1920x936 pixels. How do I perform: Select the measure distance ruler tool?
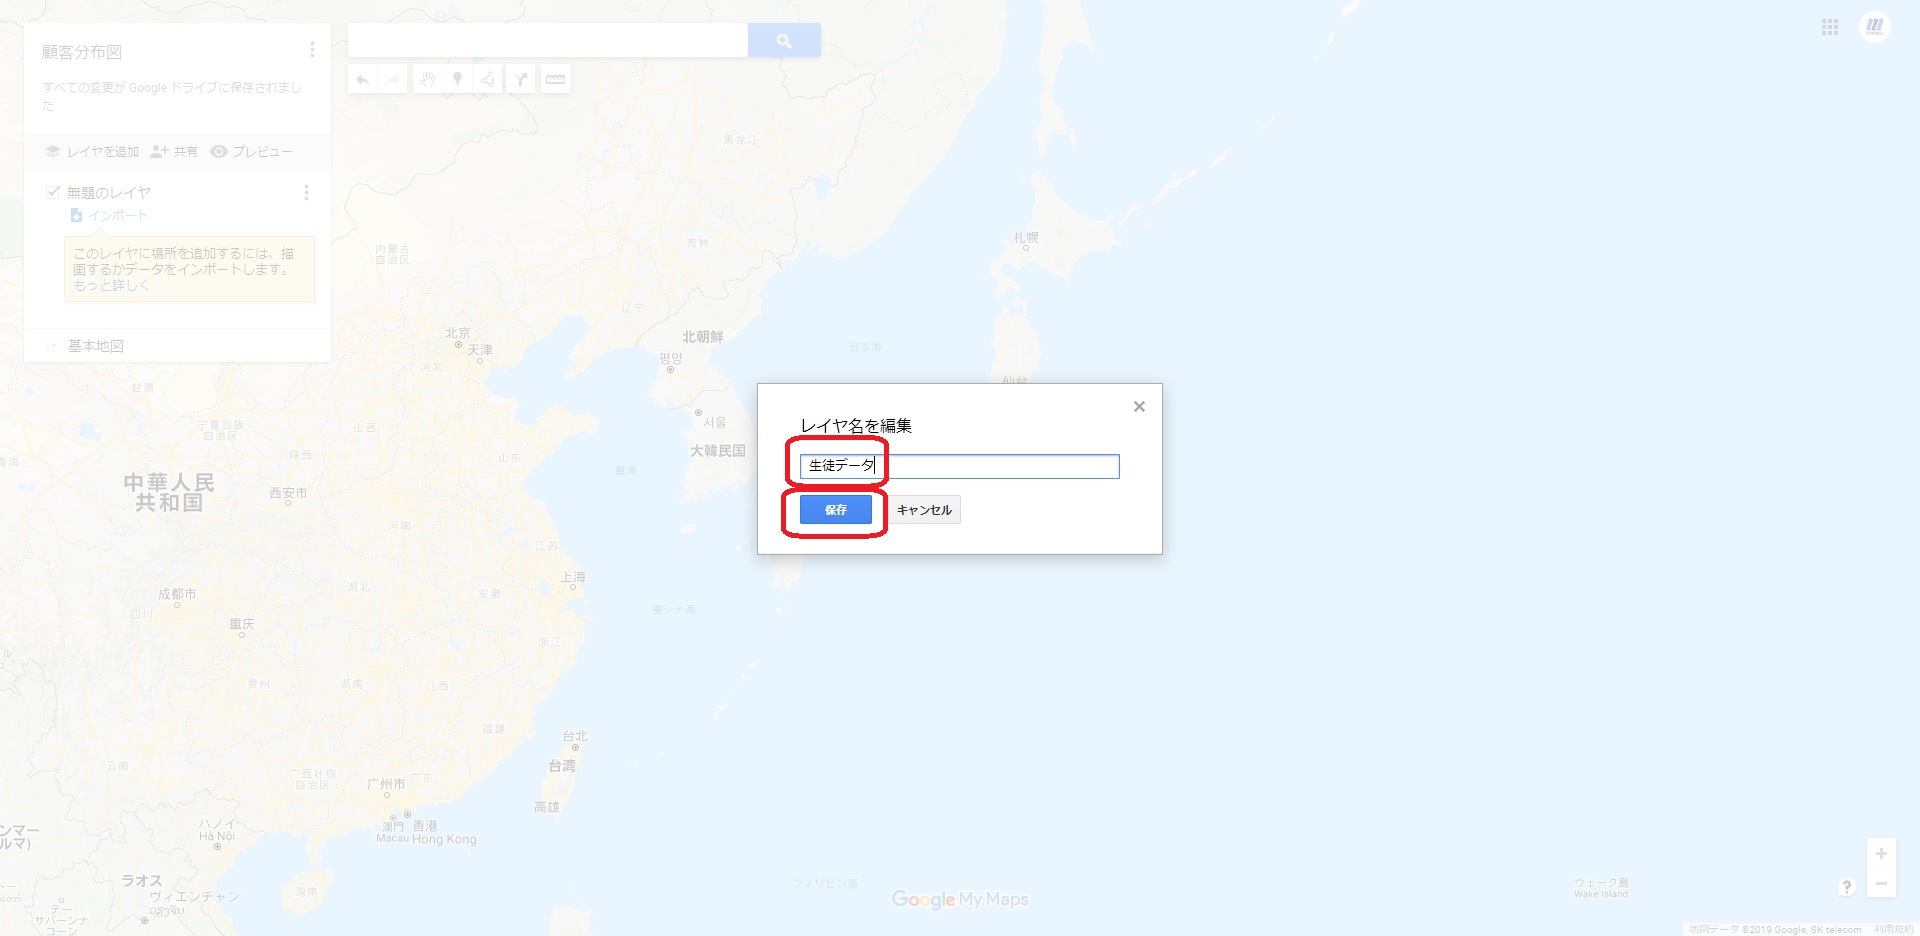click(555, 79)
